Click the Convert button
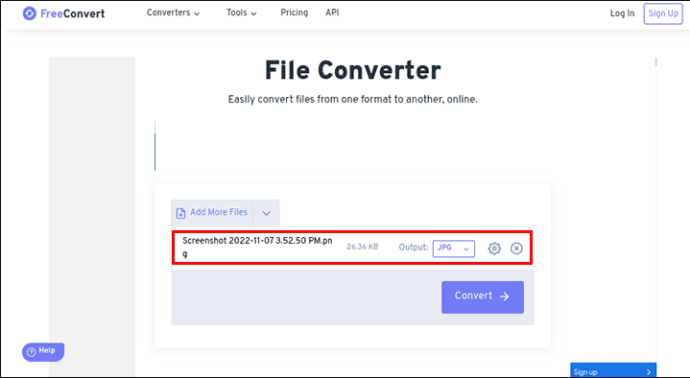The image size is (690, 378). (482, 297)
